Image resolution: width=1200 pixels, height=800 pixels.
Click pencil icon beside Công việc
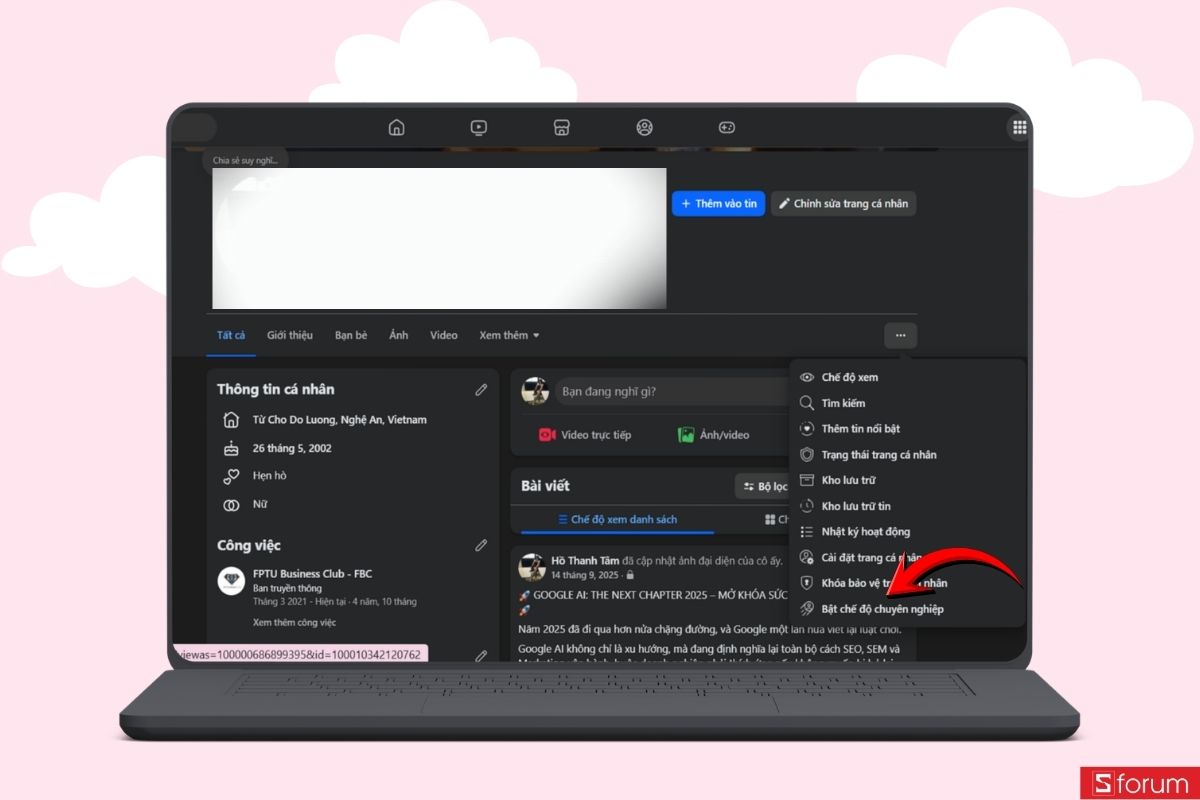click(x=481, y=546)
